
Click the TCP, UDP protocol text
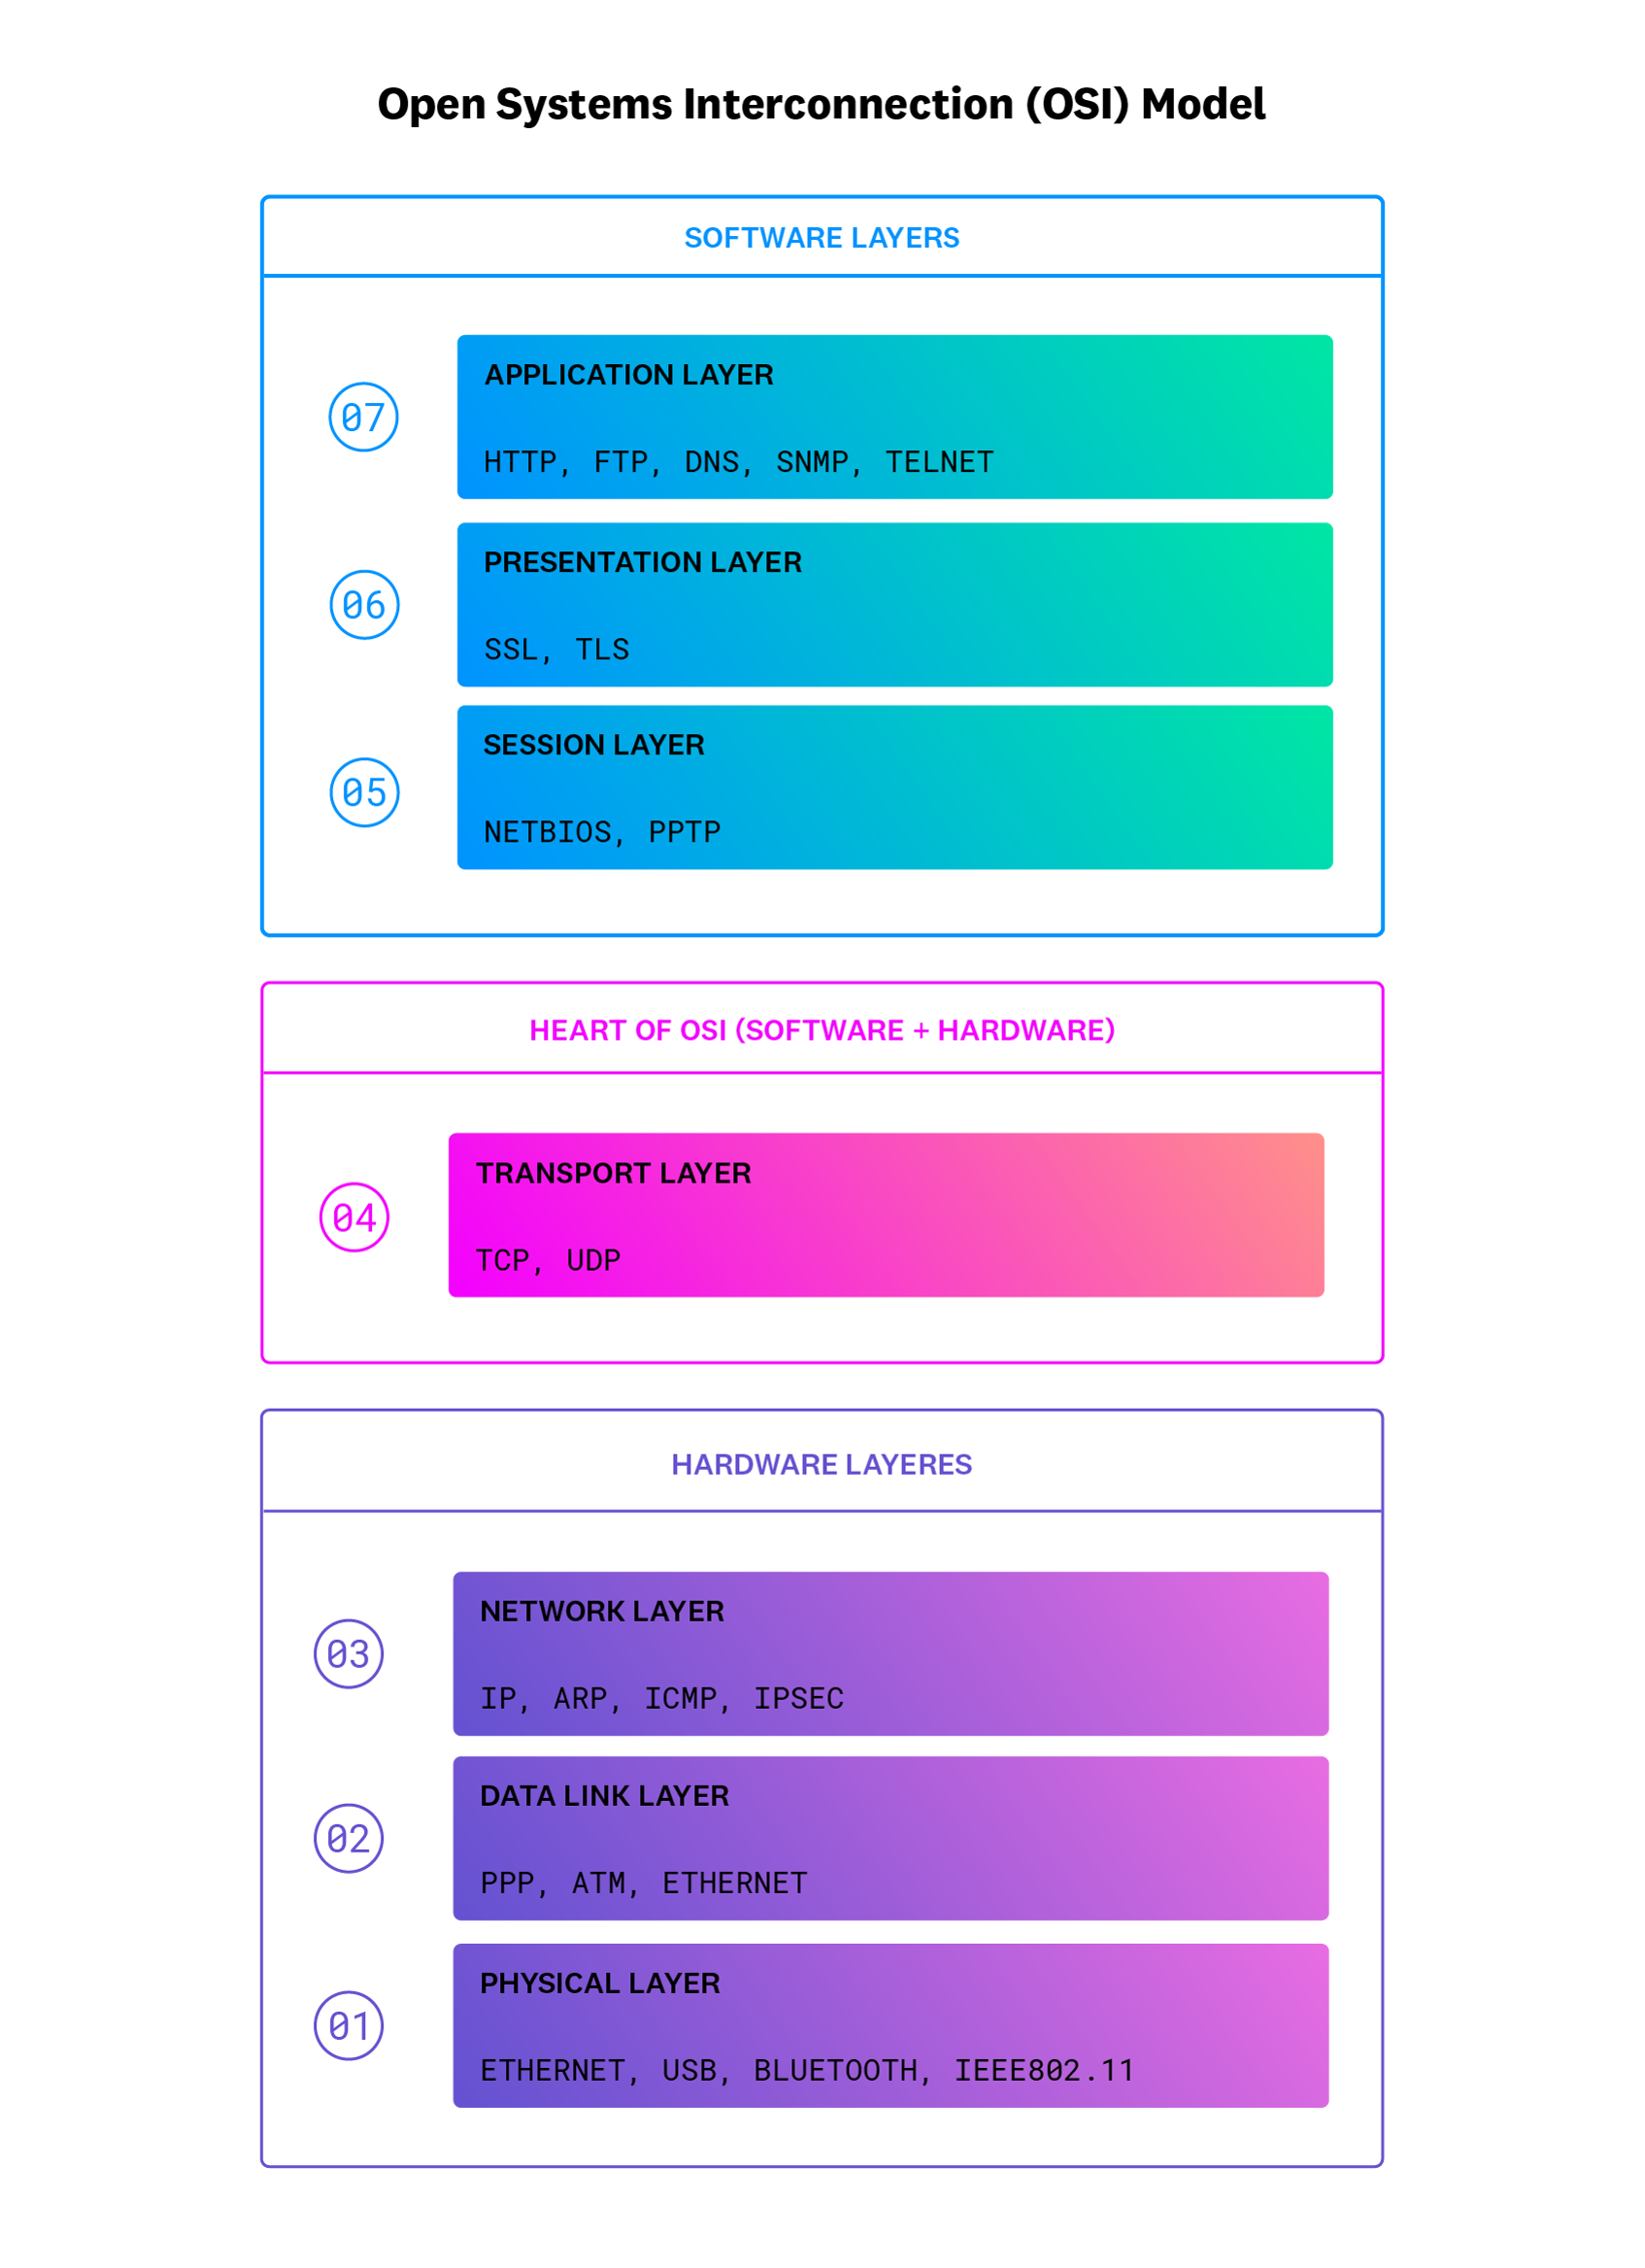coord(548,1261)
